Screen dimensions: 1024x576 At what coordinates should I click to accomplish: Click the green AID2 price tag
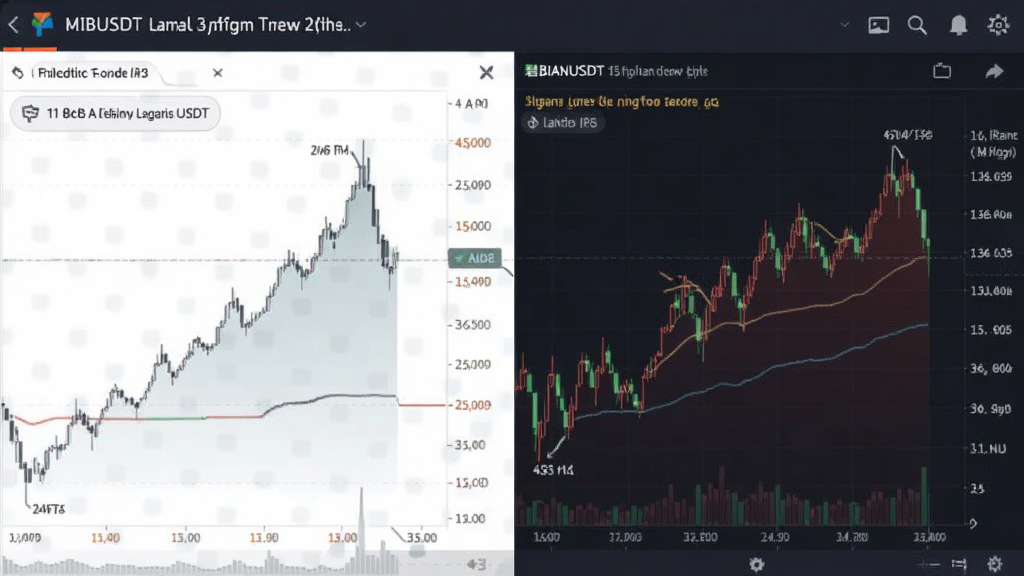pyautogui.click(x=475, y=258)
